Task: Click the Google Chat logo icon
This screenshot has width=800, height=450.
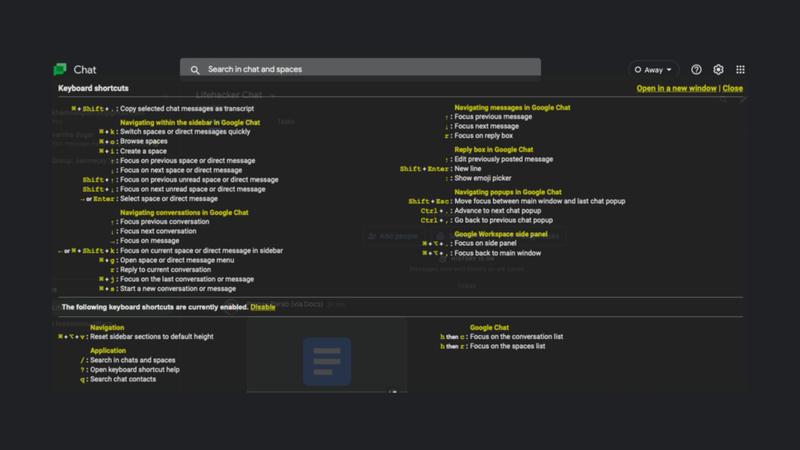Action: coord(60,69)
